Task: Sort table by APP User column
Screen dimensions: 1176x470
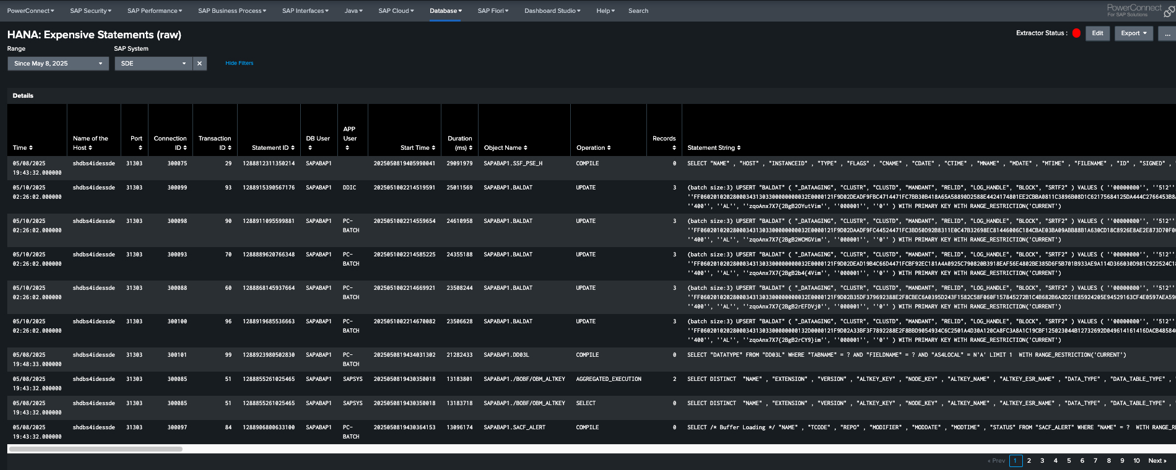Action: click(350, 138)
